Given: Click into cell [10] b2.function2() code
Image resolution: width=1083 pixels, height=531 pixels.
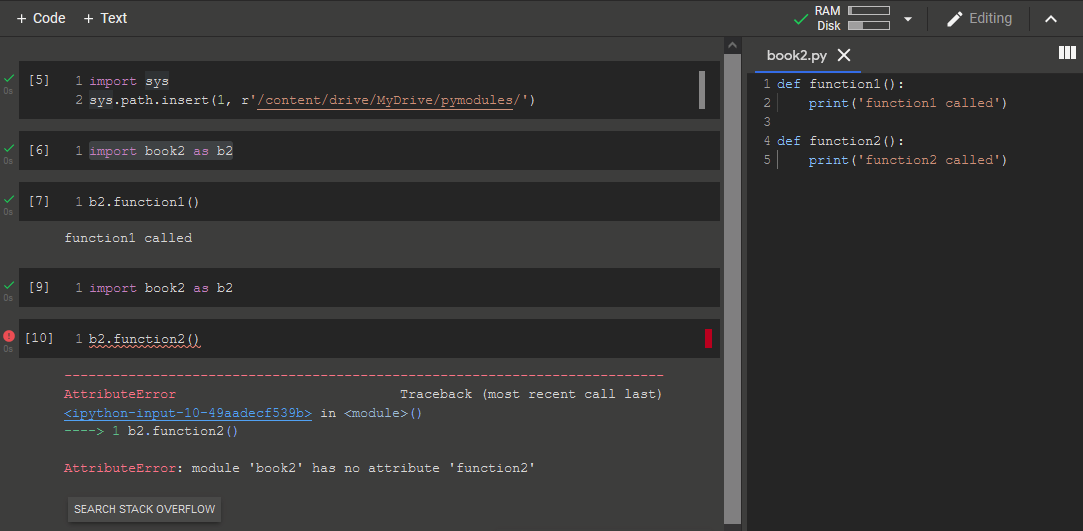Looking at the screenshot, I should (144, 339).
